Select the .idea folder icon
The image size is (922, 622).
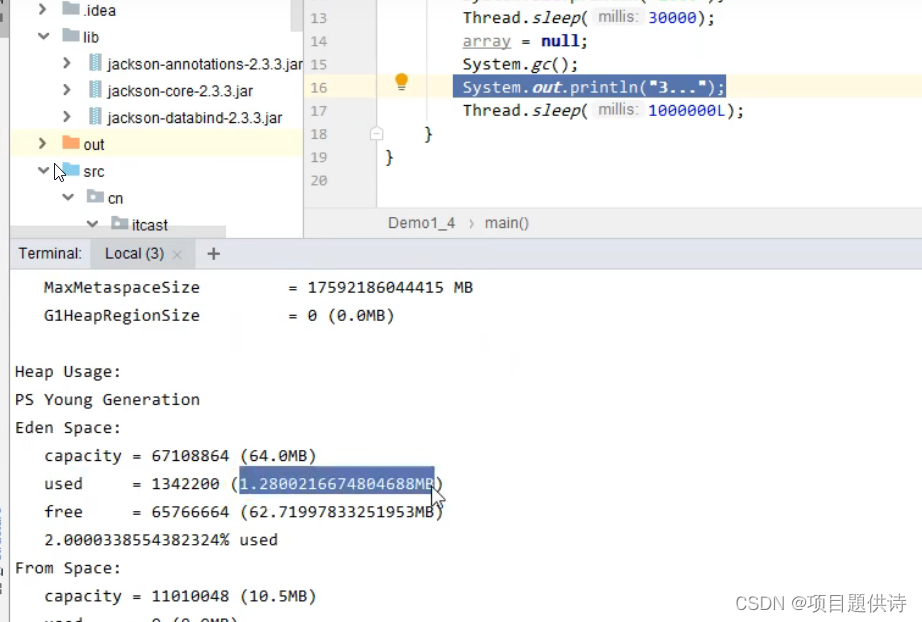[x=71, y=9]
